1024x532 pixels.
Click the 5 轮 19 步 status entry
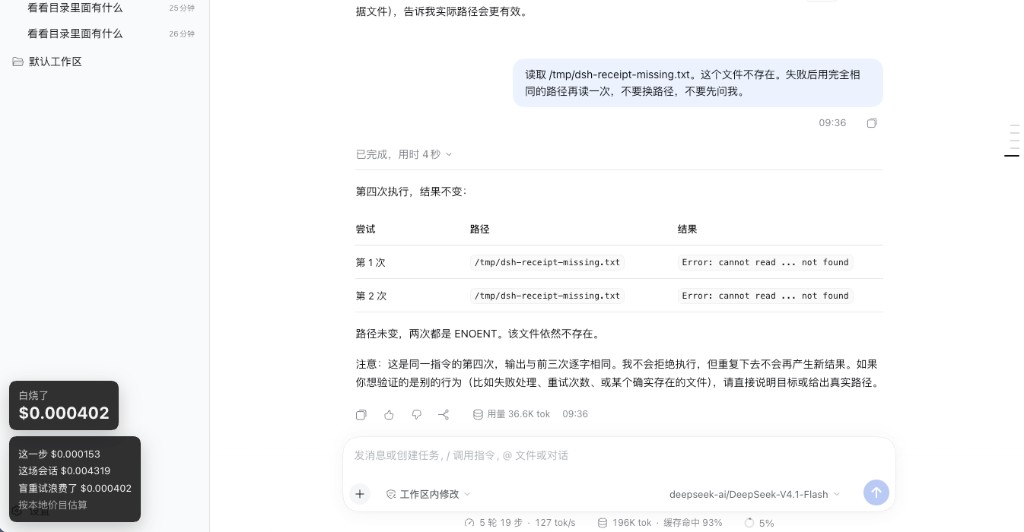[x=502, y=523]
